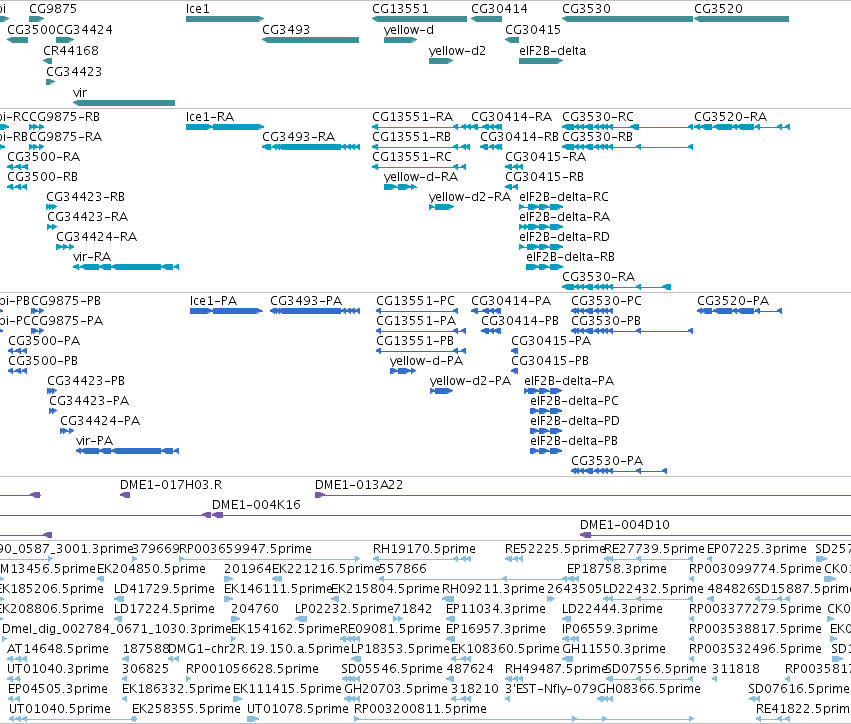851x724 pixels.
Task: Click the CG13551 gene label
Action: coord(400,9)
